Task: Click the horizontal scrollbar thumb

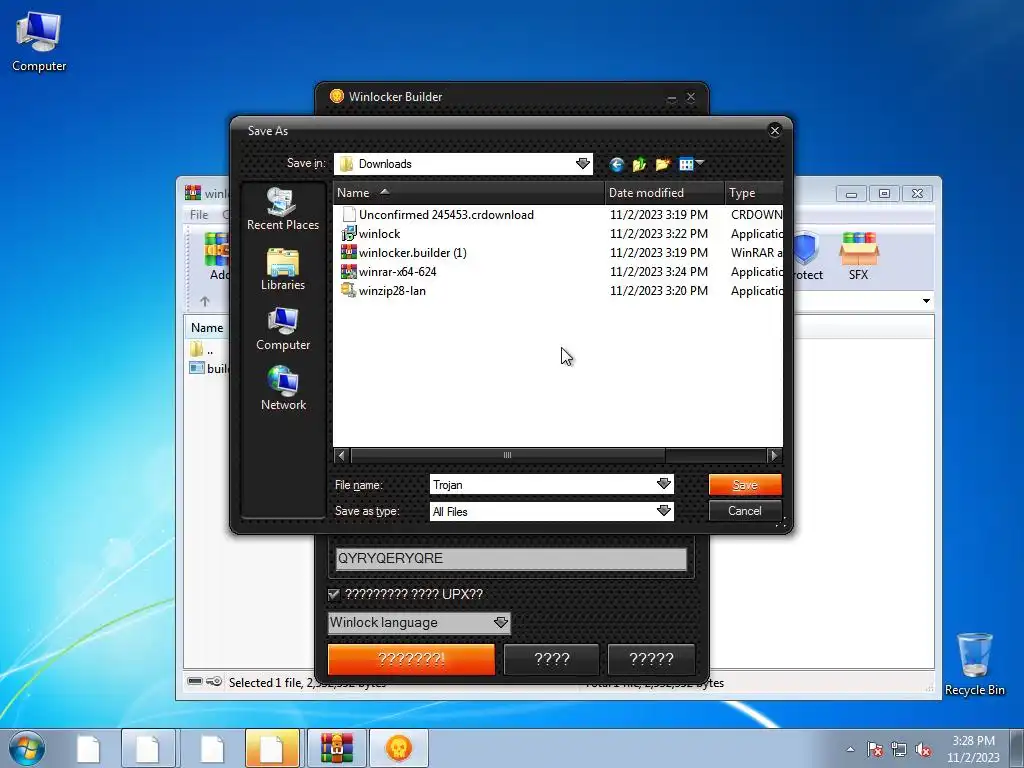Action: (x=507, y=455)
